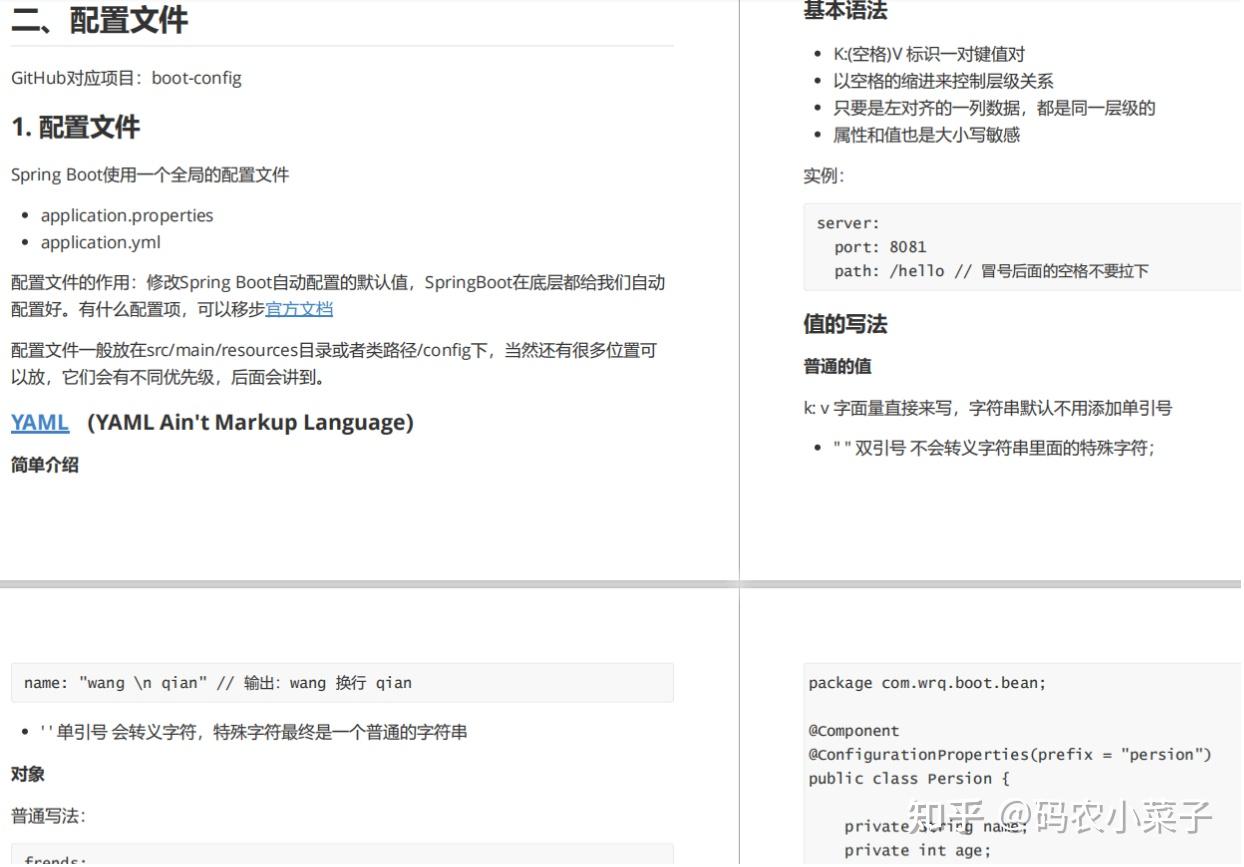
Task: Open the YAML link
Action: pyautogui.click(x=39, y=422)
